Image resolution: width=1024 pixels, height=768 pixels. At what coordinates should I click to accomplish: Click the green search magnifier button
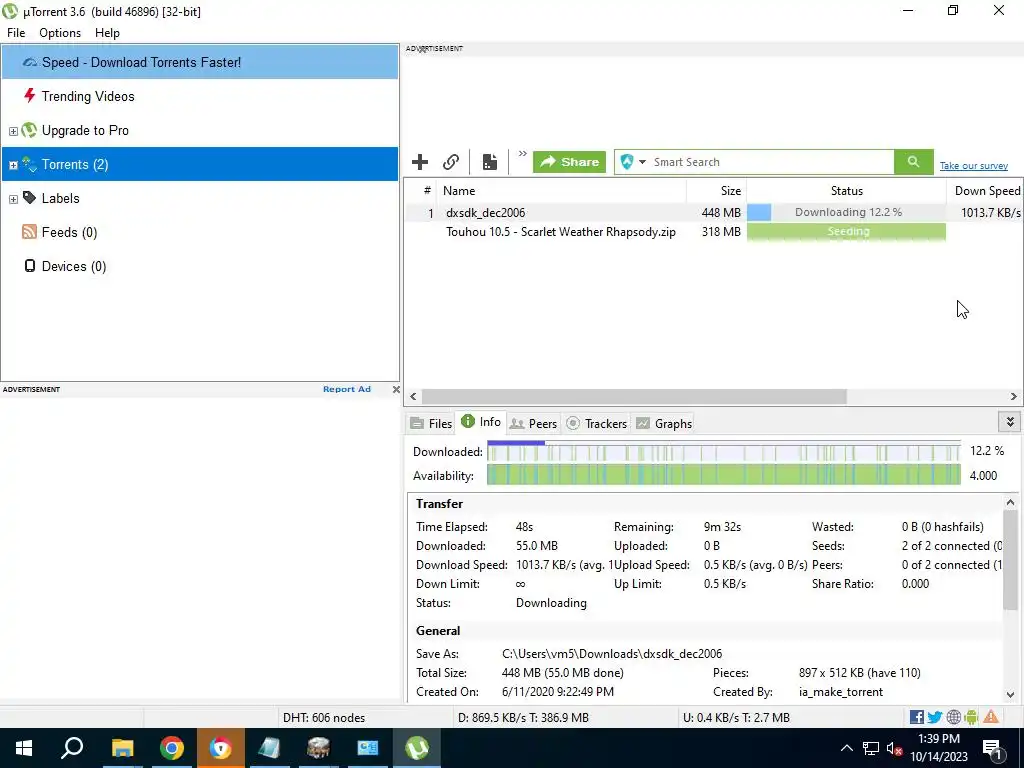coord(914,162)
